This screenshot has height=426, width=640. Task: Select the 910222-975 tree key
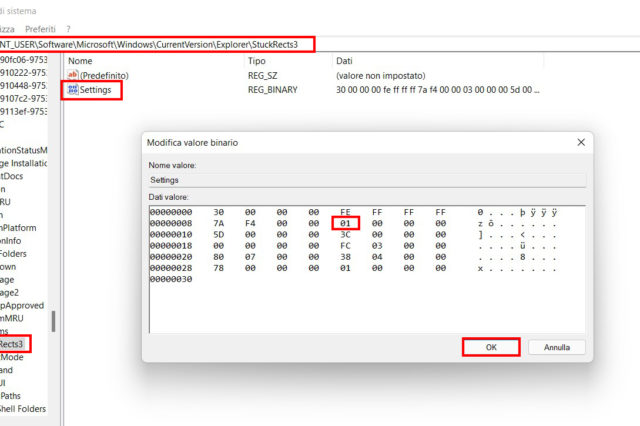(24, 73)
